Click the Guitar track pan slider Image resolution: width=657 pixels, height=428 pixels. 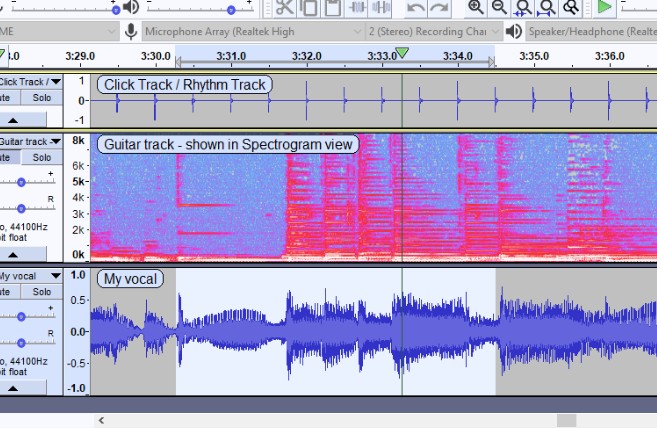click(21, 208)
